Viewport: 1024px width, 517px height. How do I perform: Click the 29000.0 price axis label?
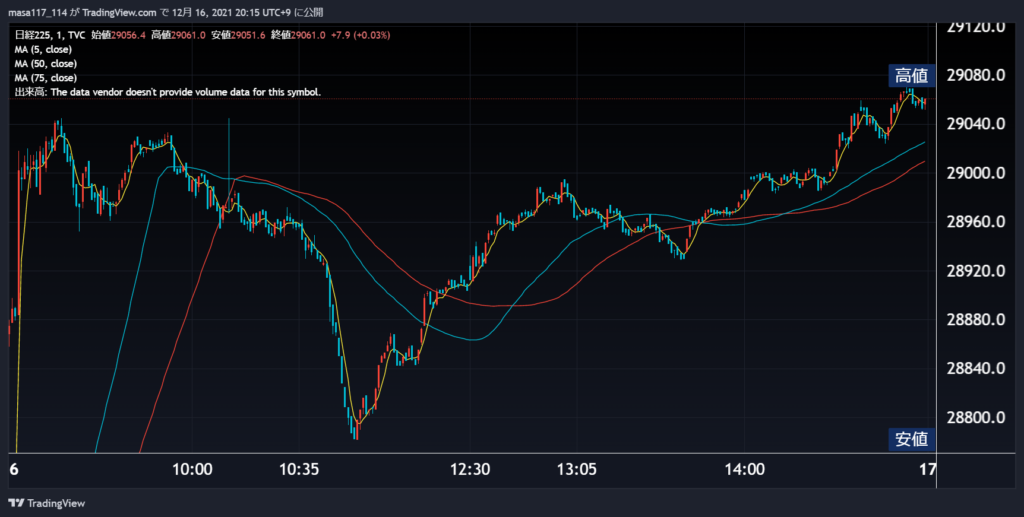(976, 173)
